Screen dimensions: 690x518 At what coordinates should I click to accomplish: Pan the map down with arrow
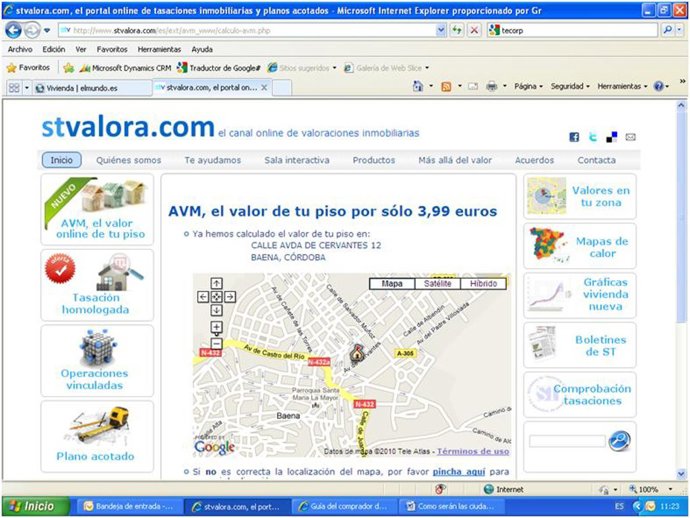(216, 310)
